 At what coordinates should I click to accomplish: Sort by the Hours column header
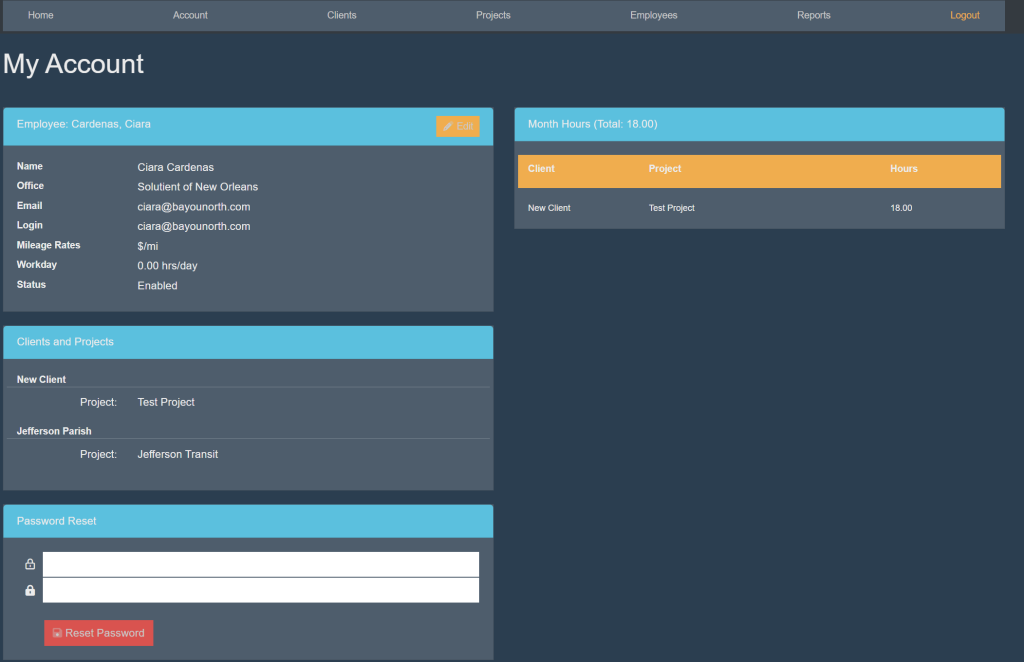[903, 169]
